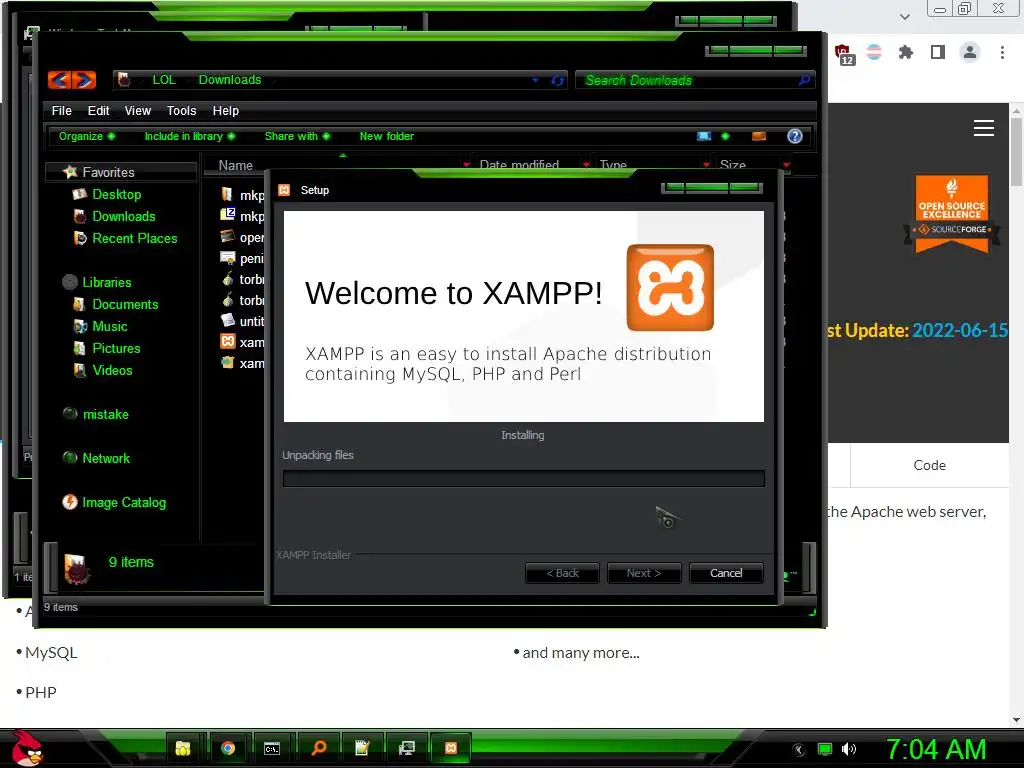Click the change view icon in Explorer toolbar
Screen dimensions: 1024x768
[704, 136]
